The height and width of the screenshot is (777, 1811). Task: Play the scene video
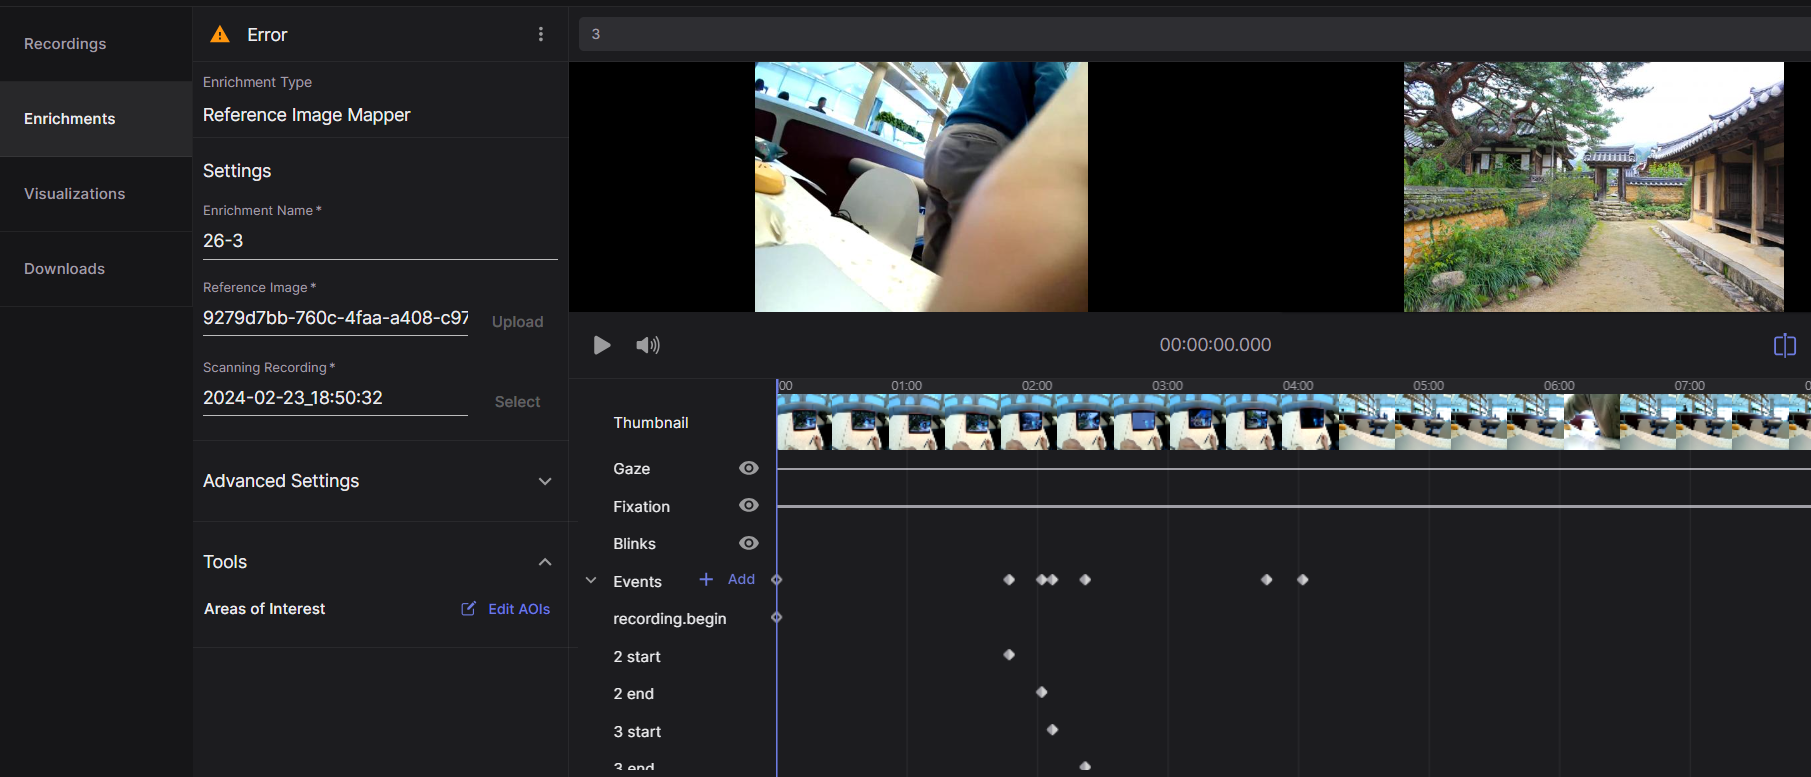602,345
